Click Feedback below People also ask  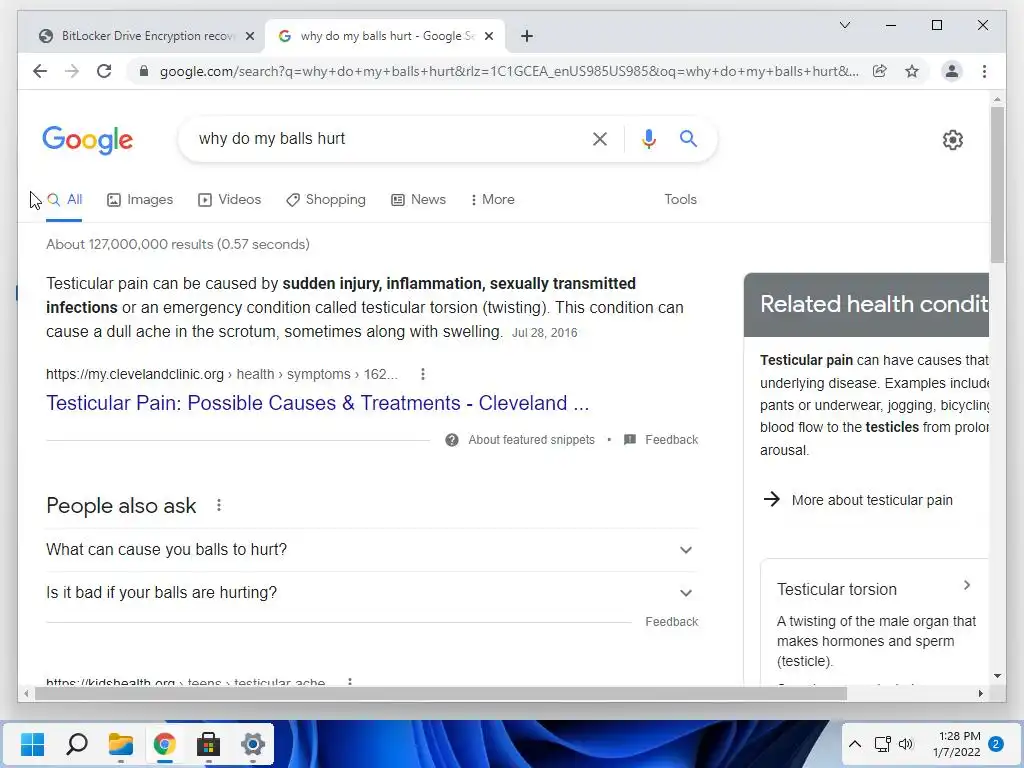click(x=671, y=622)
